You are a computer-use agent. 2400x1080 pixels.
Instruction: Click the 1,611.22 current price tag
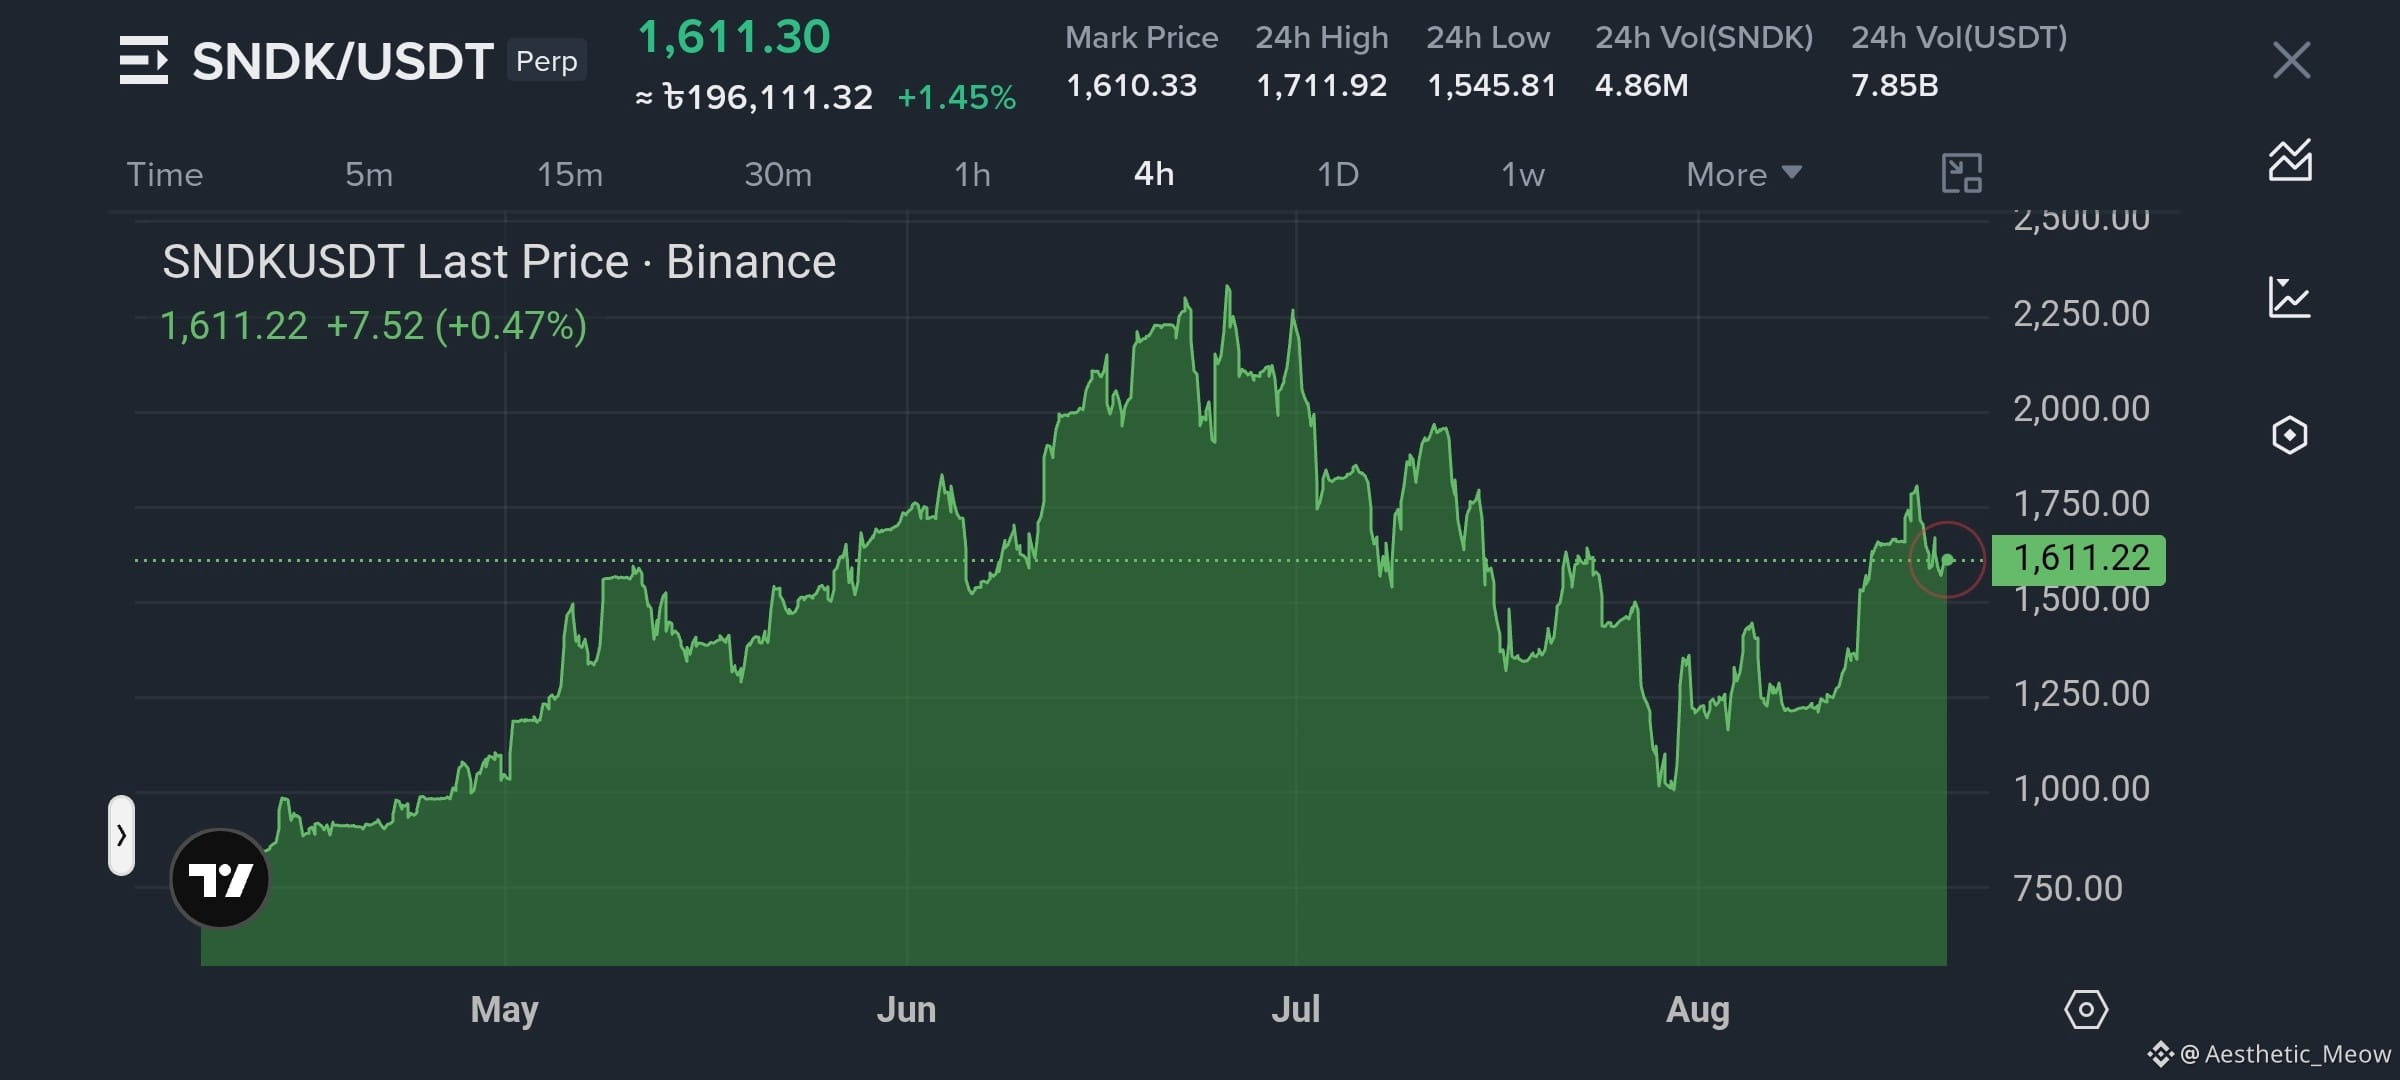(x=2079, y=559)
